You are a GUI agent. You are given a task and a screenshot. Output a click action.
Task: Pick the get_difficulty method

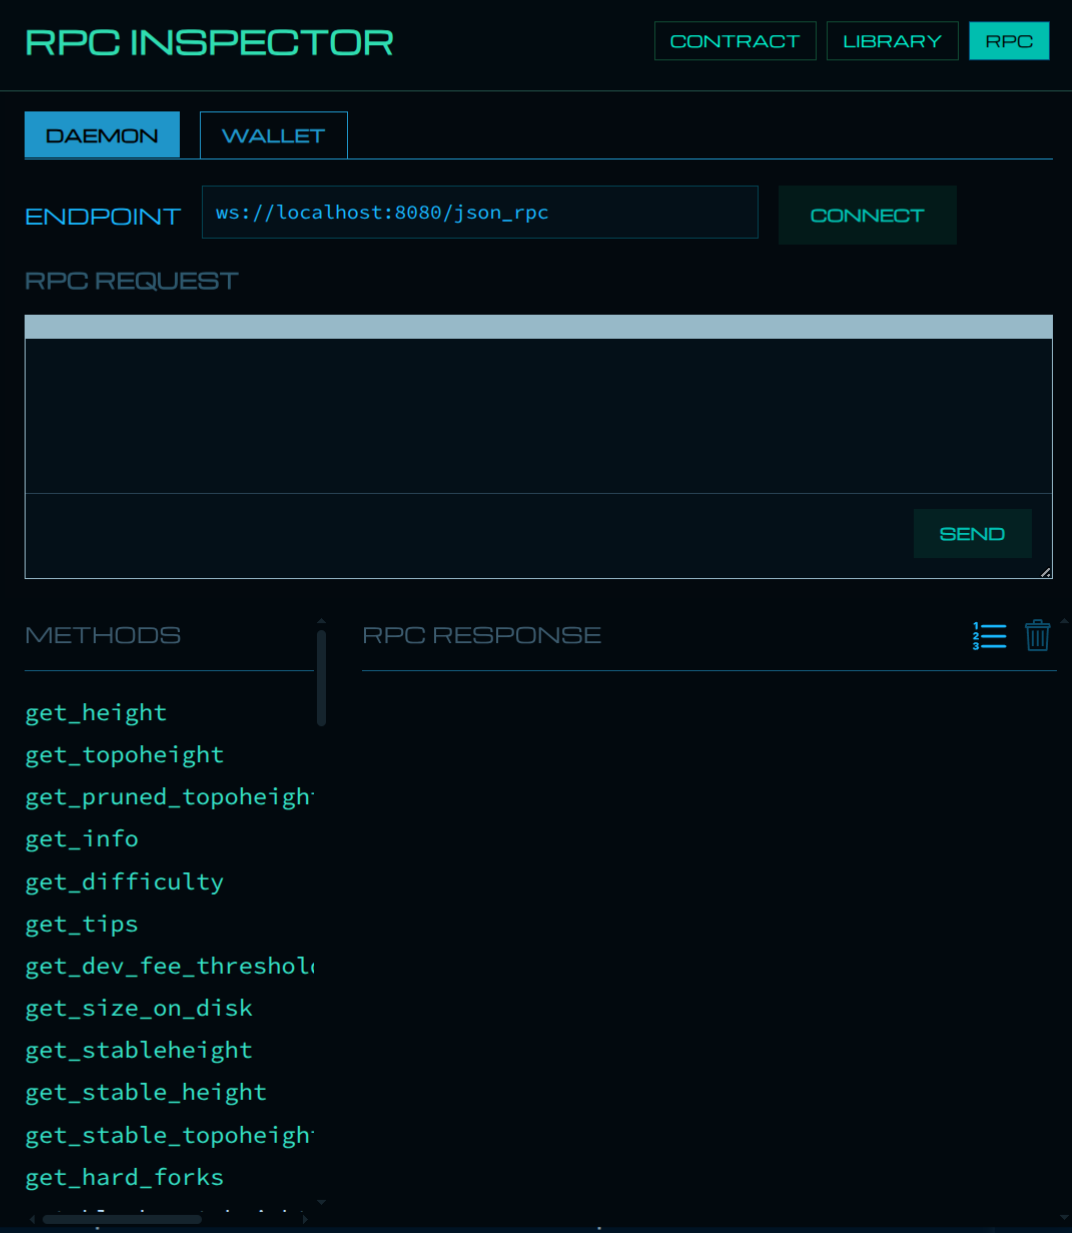tap(124, 882)
